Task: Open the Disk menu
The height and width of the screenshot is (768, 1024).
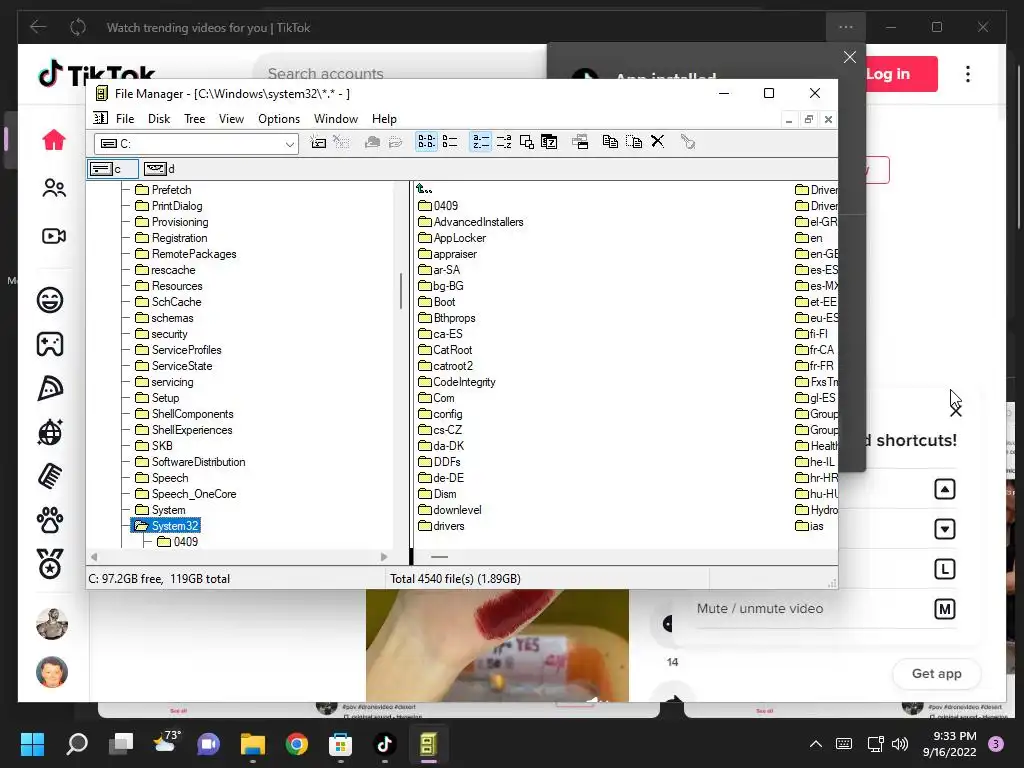Action: pyautogui.click(x=159, y=119)
